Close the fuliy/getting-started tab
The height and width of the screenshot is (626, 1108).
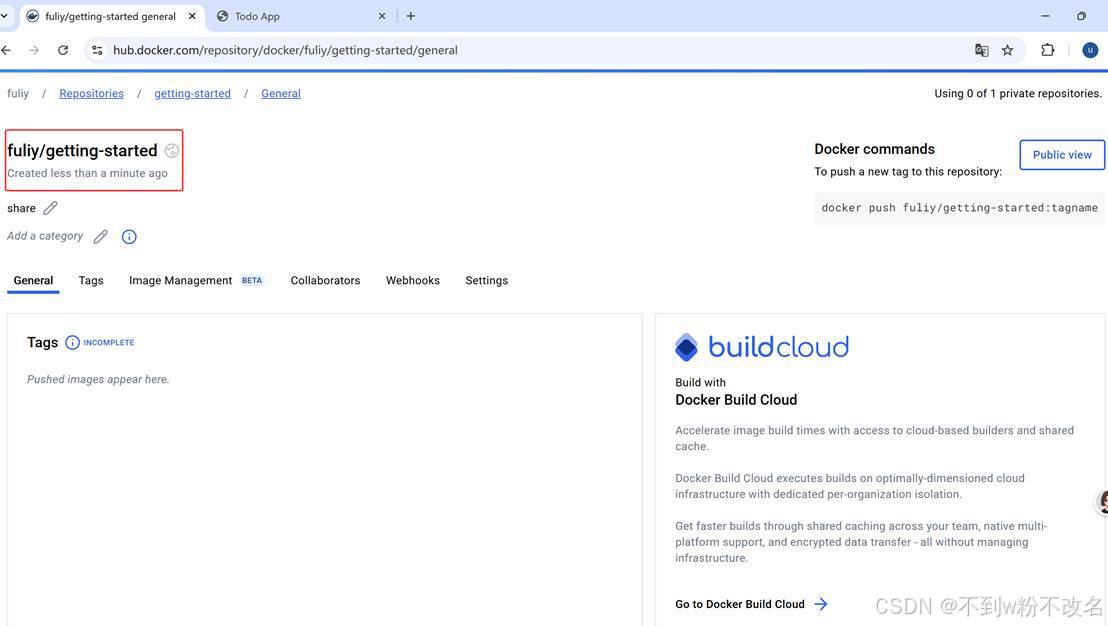click(x=192, y=16)
